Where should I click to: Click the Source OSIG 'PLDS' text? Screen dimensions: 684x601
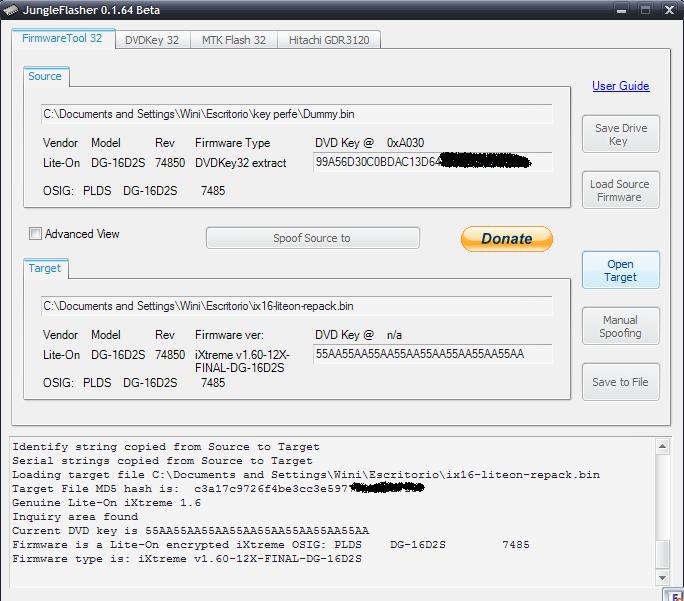point(97,191)
